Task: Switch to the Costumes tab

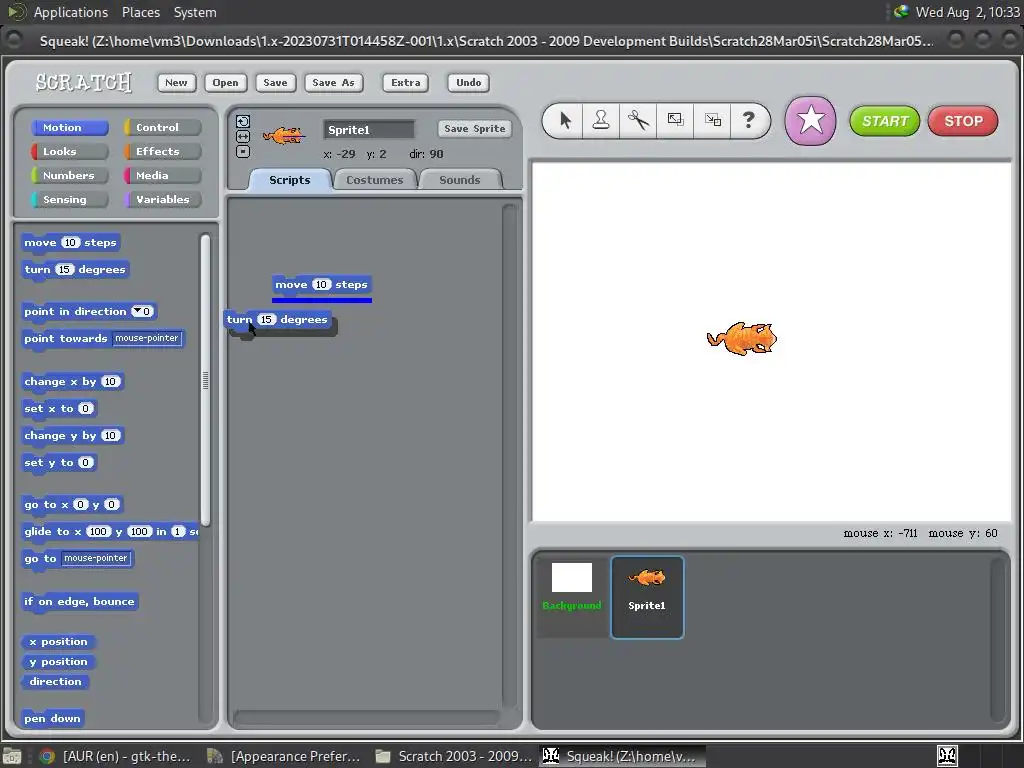Action: tap(374, 180)
